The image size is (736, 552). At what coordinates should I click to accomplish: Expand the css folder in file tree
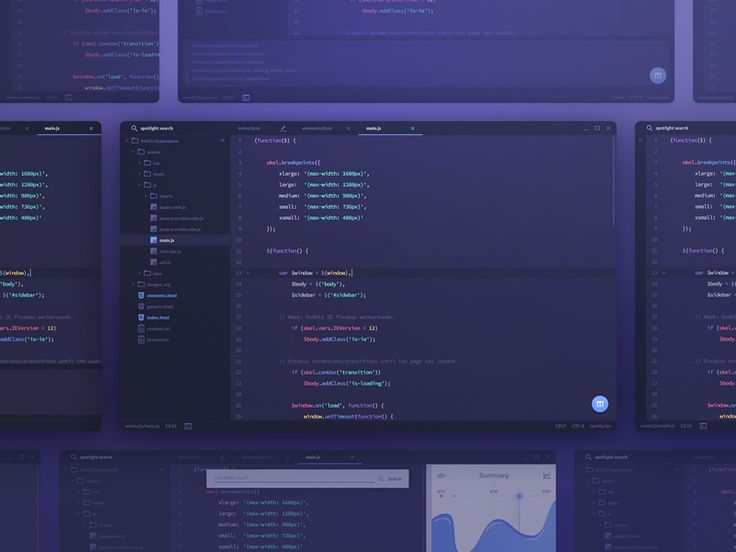click(139, 162)
